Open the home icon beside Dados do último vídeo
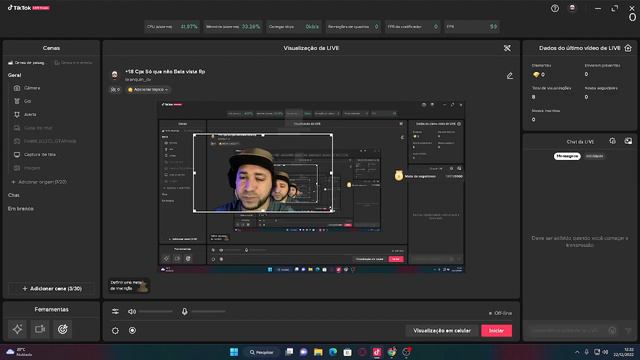 [628, 48]
